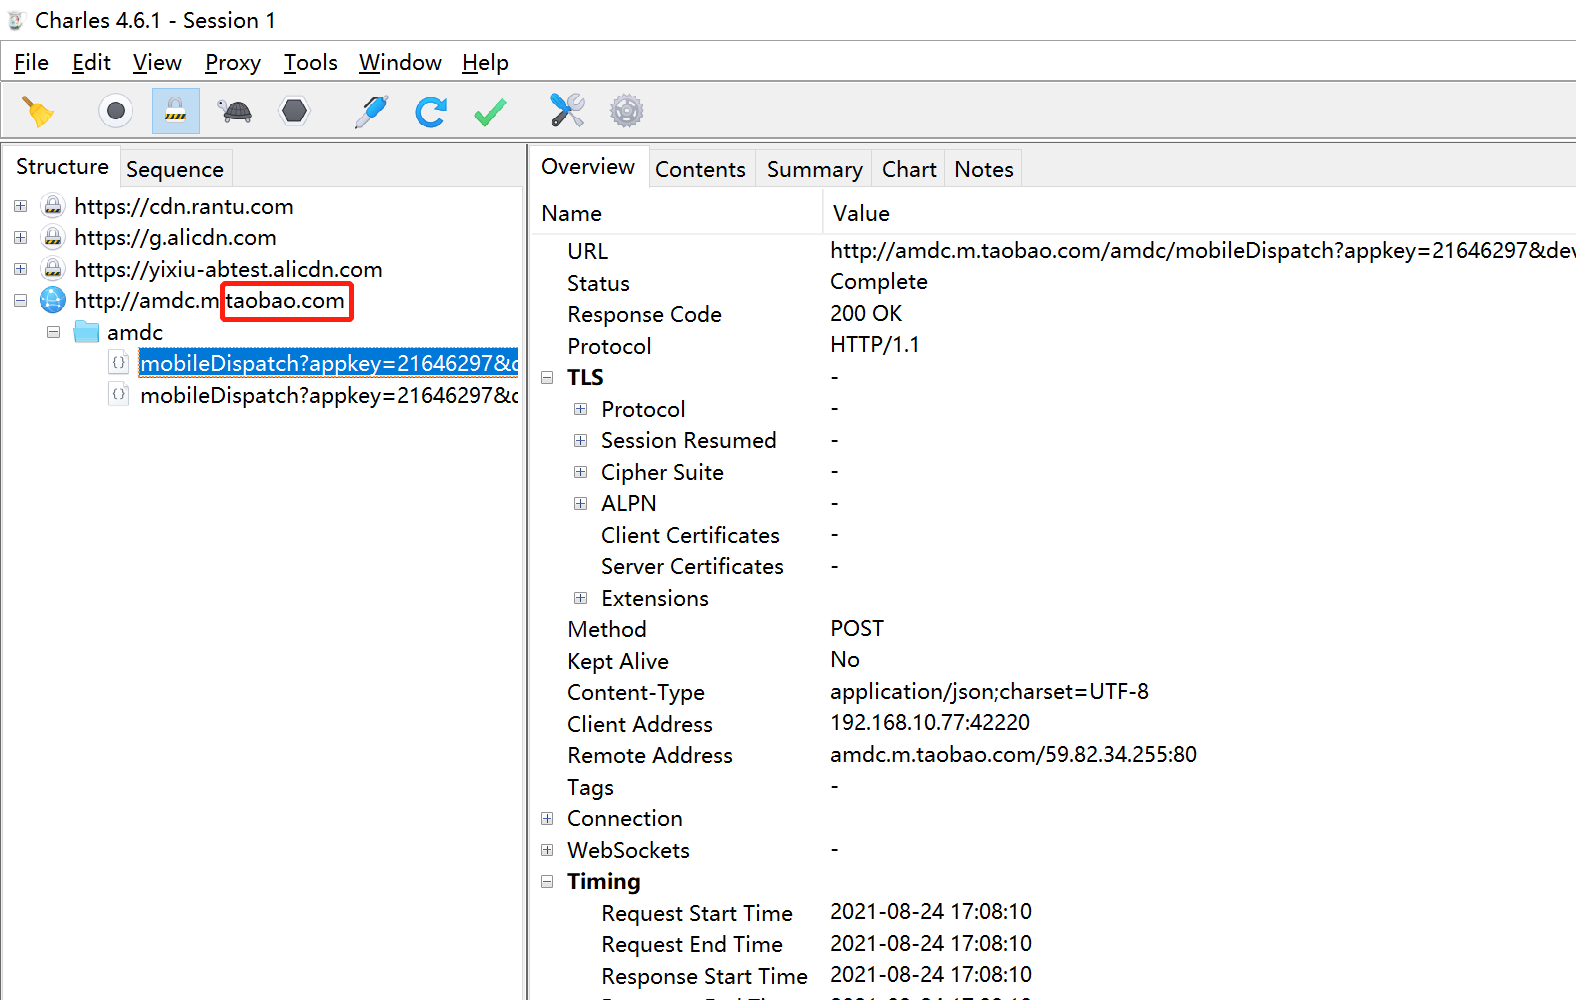This screenshot has height=1000, width=1576.
Task: Open the Summary tab
Action: coord(814,169)
